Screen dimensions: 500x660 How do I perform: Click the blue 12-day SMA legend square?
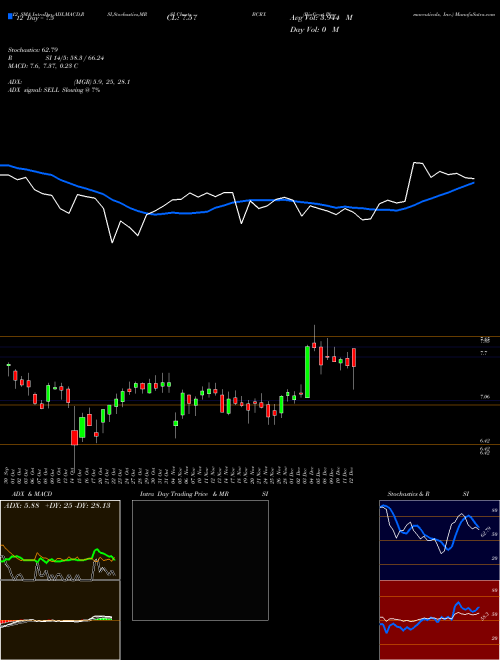10,16
